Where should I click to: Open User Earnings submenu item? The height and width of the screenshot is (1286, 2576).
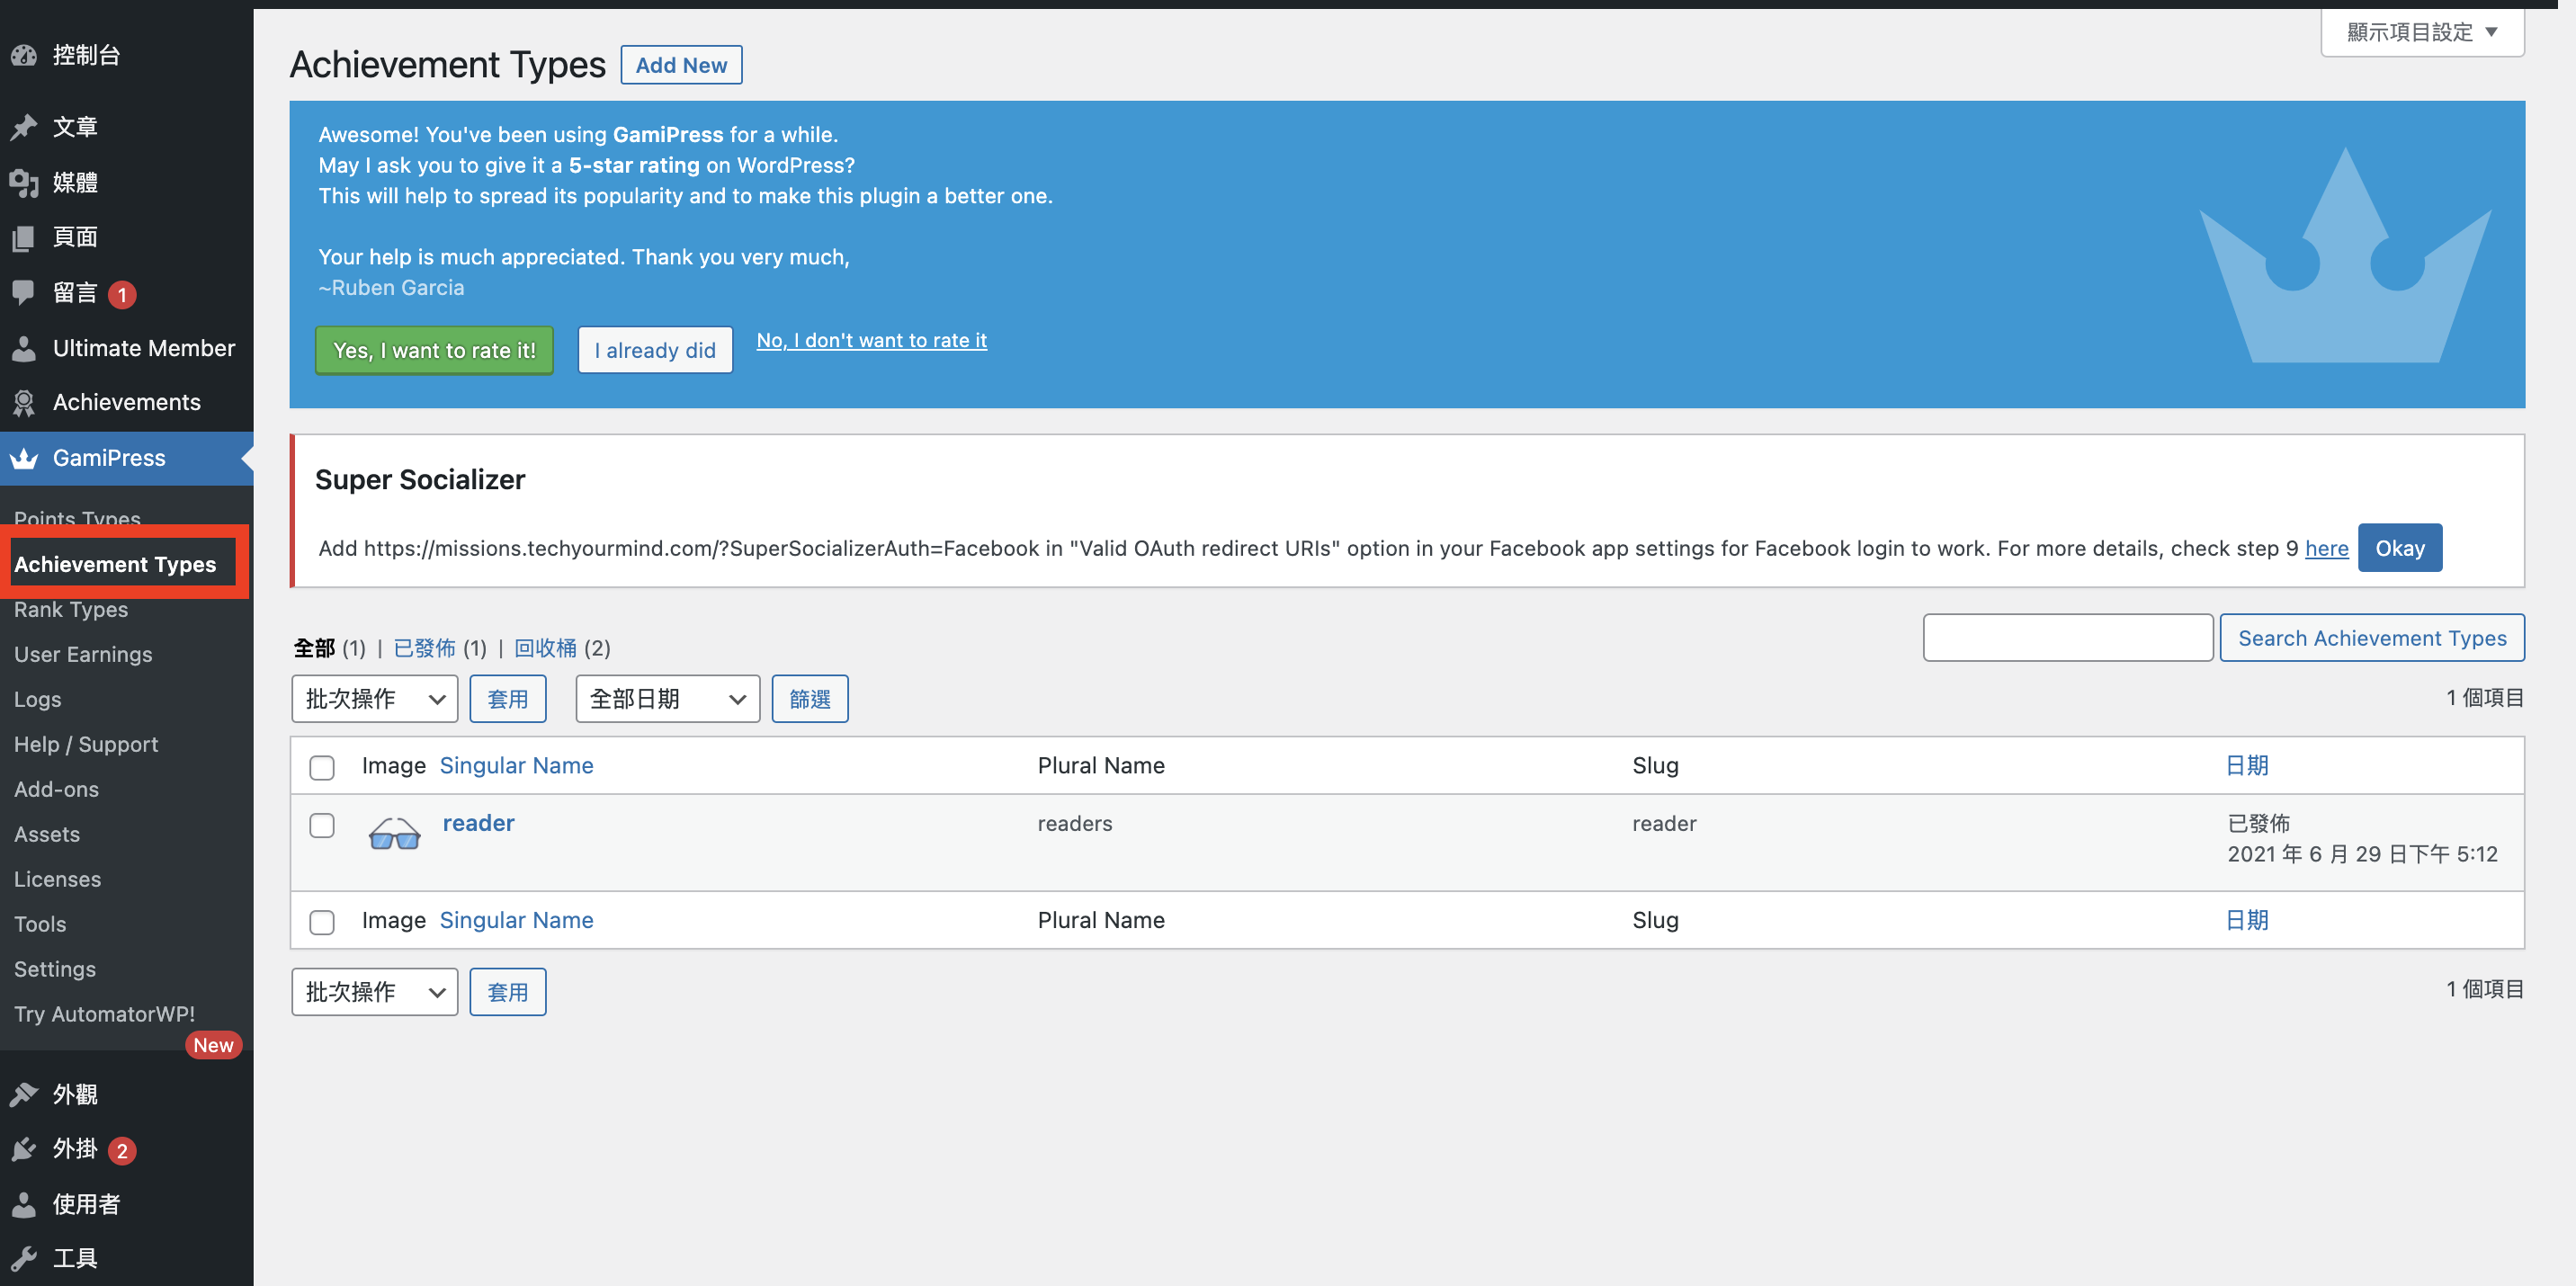(x=83, y=654)
